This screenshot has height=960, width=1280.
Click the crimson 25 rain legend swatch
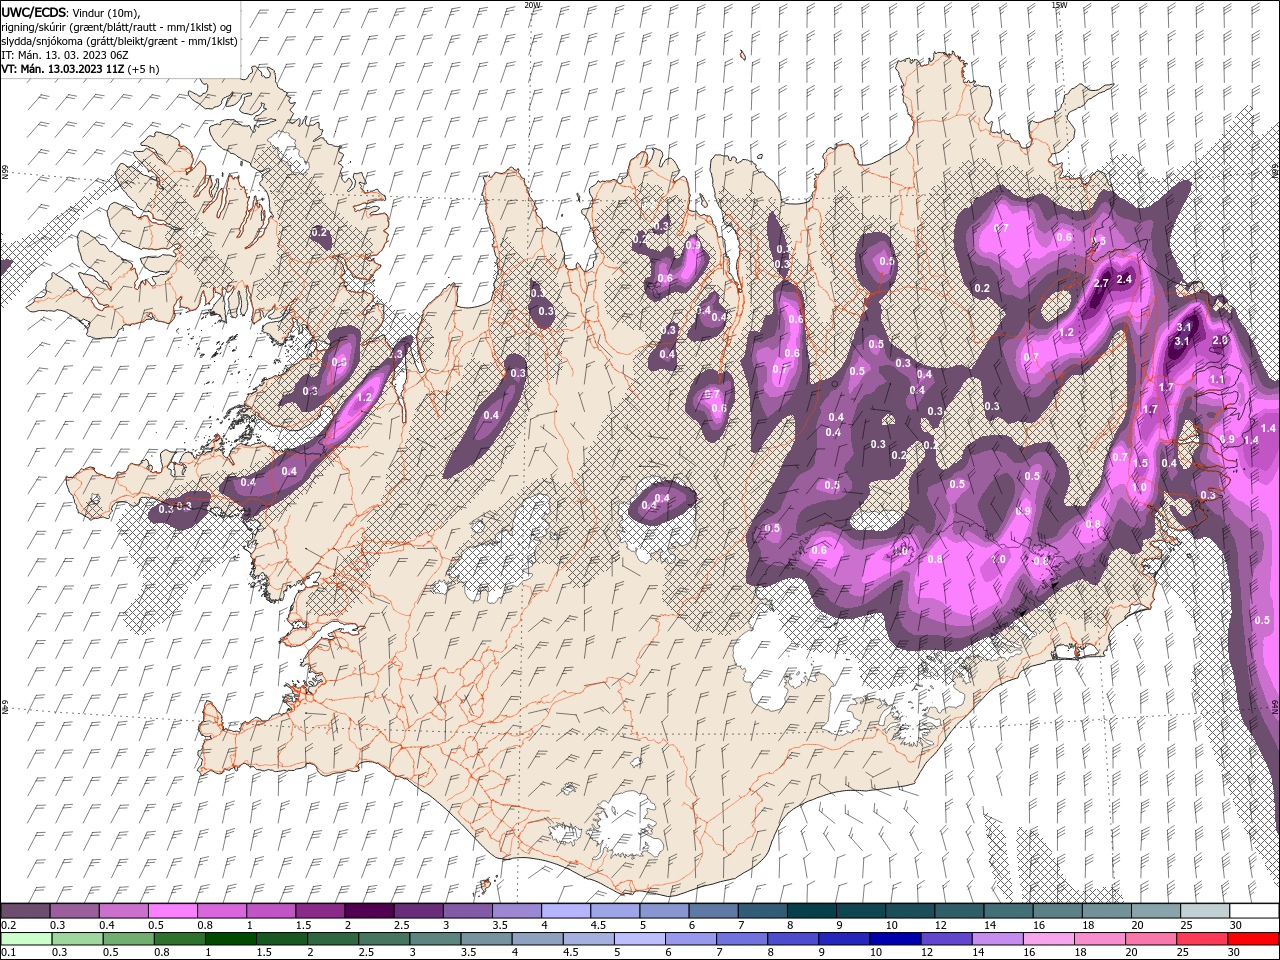click(x=1202, y=939)
